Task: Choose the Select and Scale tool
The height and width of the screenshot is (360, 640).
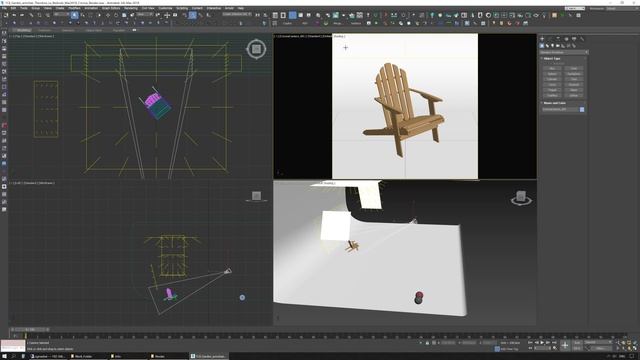Action: click(x=124, y=15)
